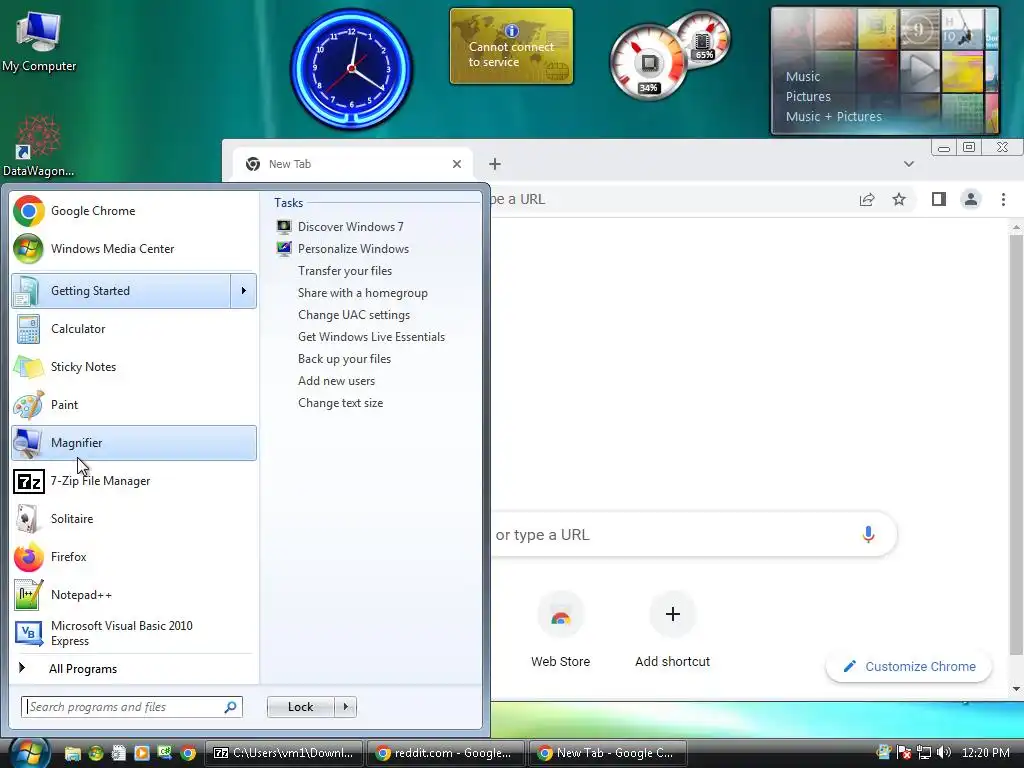
Task: Launch Microsoft Visual Basic 2010 Express
Action: [x=134, y=633]
